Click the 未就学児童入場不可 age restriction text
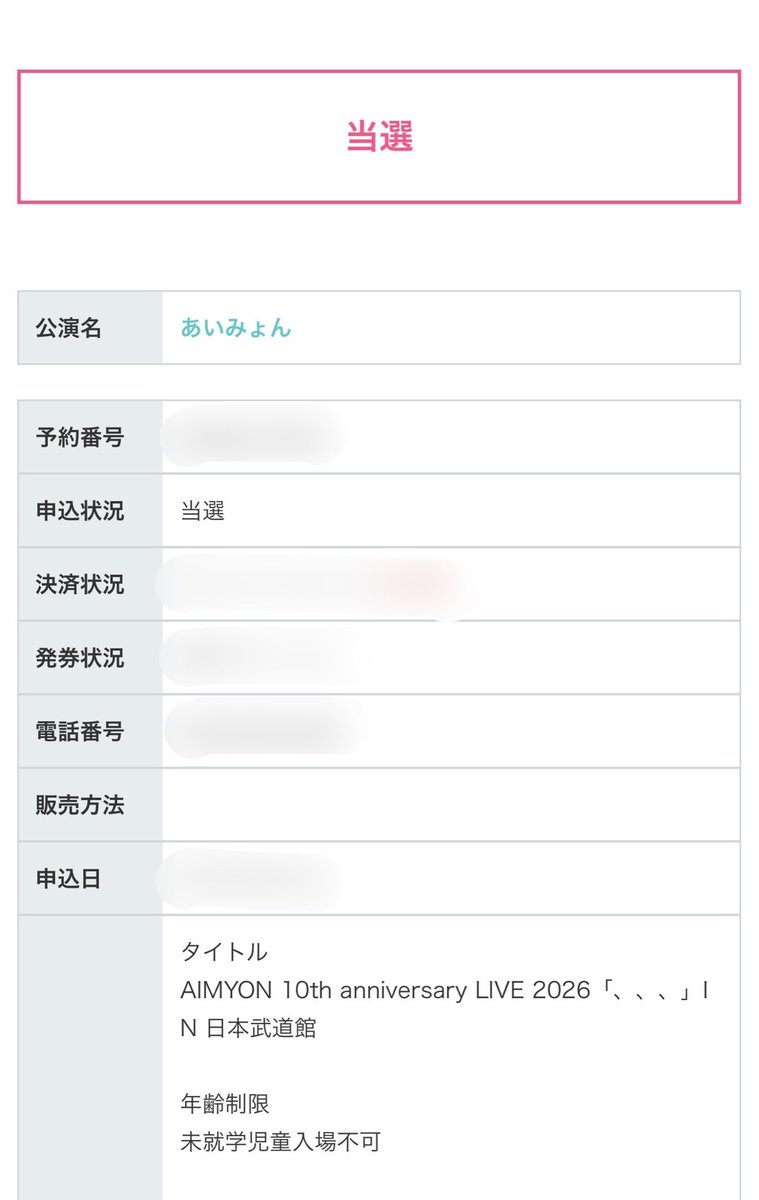Screen dimensions: 759x1200 280,1141
